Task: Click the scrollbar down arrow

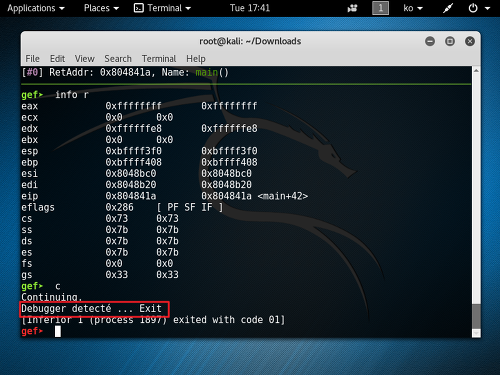Action: [x=476, y=333]
